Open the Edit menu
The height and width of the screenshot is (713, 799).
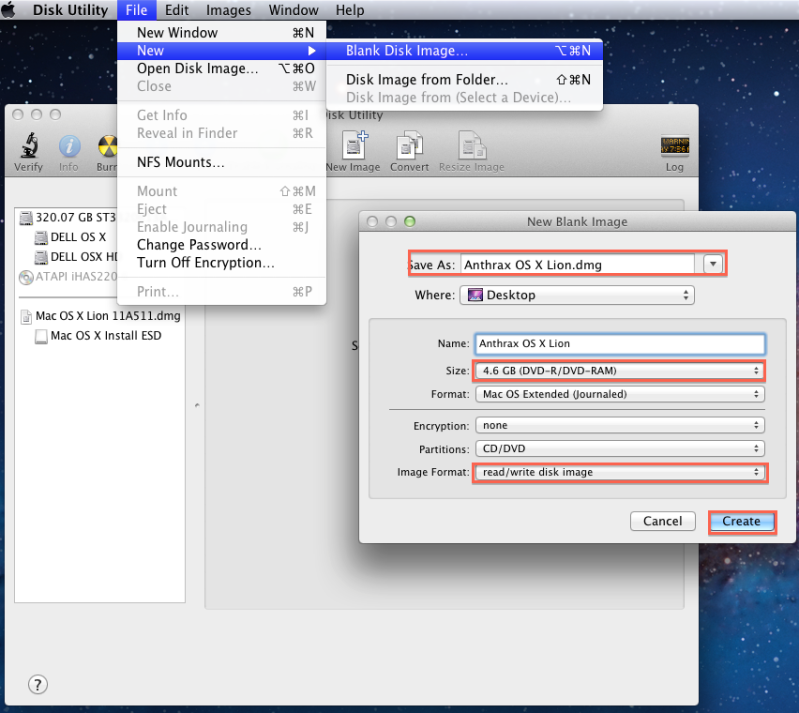tap(176, 10)
